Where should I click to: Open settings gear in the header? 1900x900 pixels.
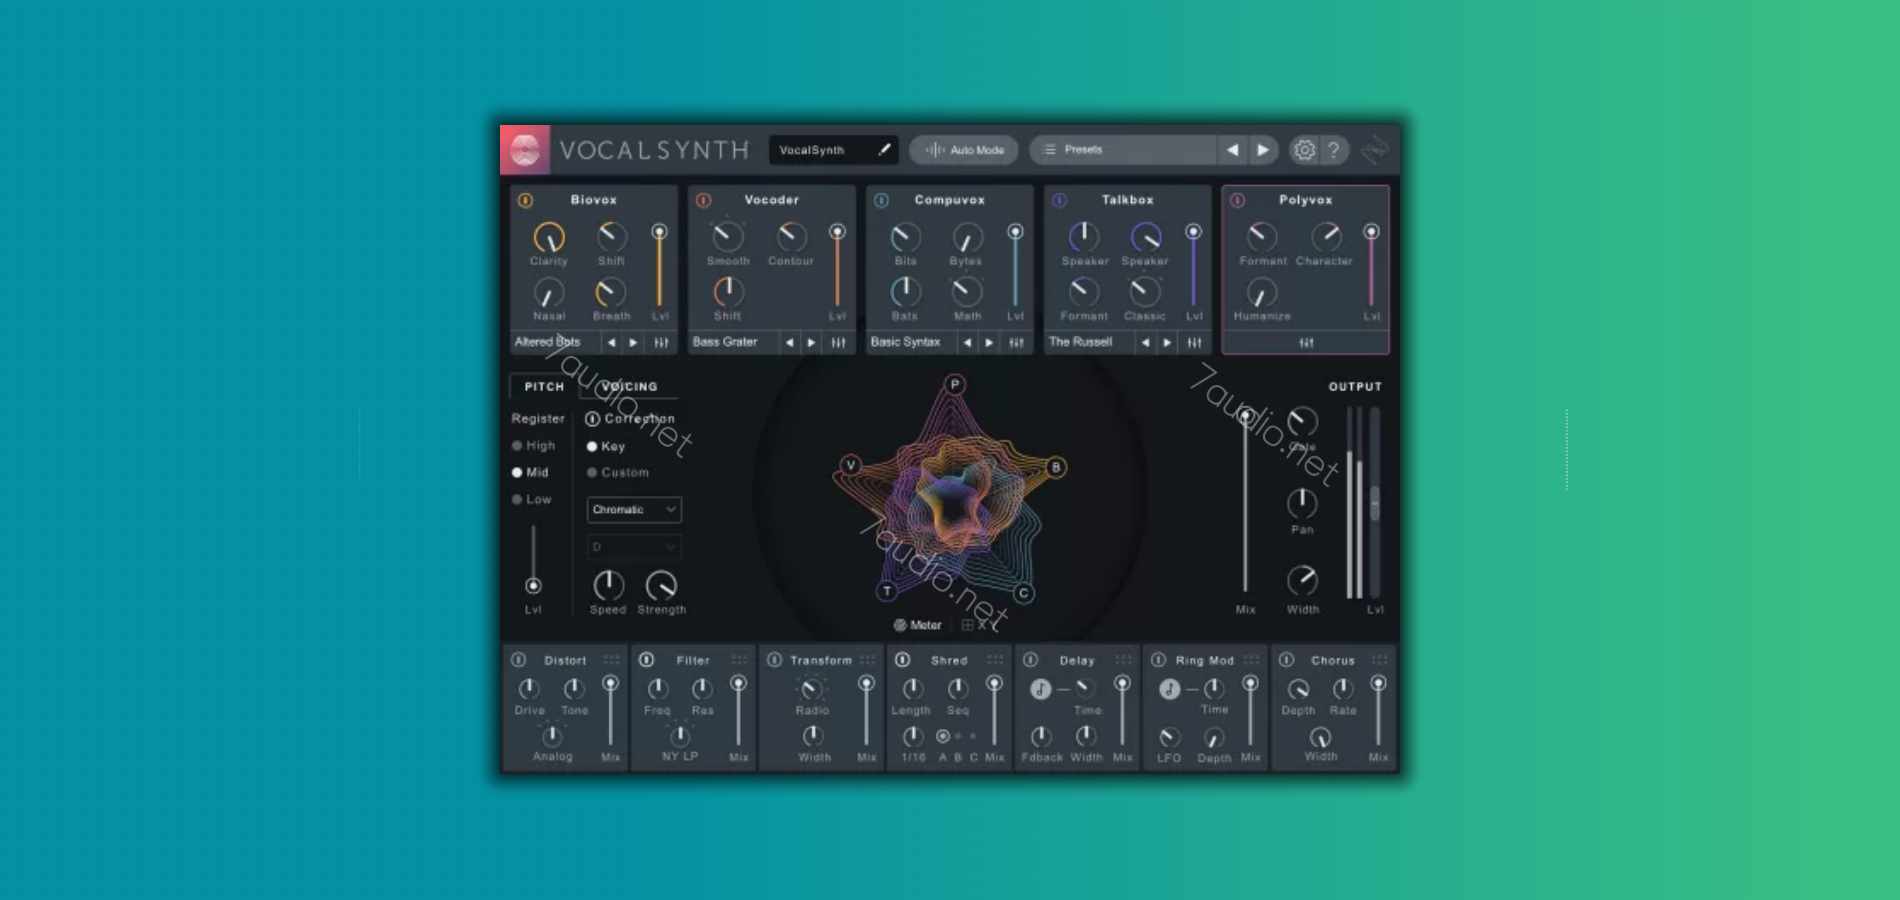click(1304, 150)
